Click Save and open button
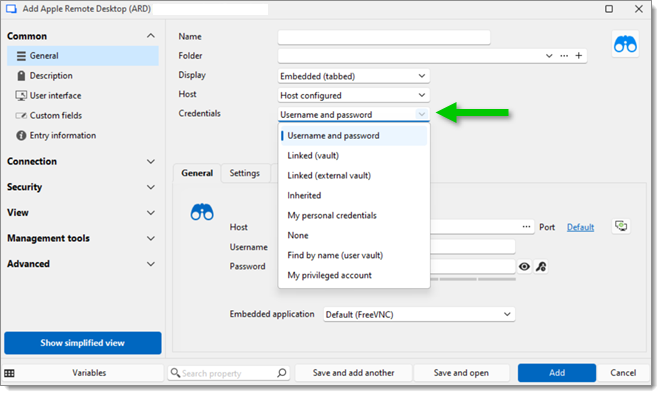This screenshot has width=662, height=396. tap(461, 373)
